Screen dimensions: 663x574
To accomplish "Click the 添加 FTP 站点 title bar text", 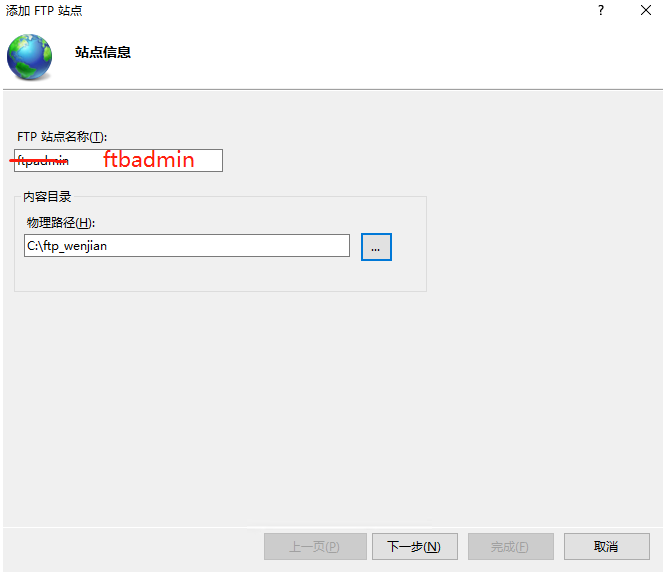I will click(44, 11).
